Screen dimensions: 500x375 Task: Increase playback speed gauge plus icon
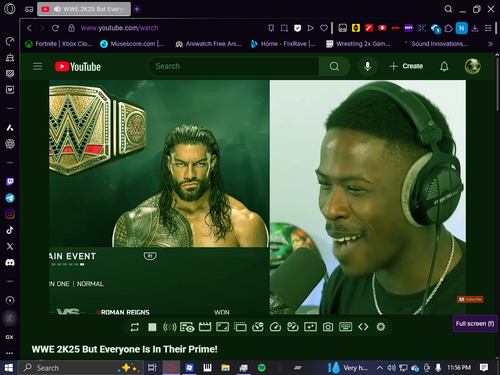point(293,327)
